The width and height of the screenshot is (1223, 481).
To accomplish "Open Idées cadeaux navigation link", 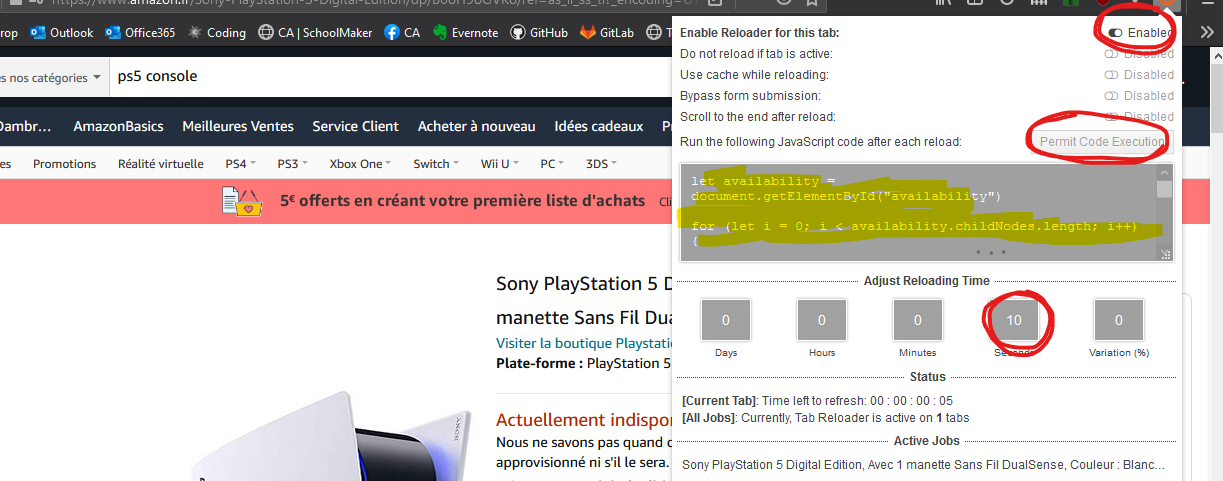I will point(598,126).
